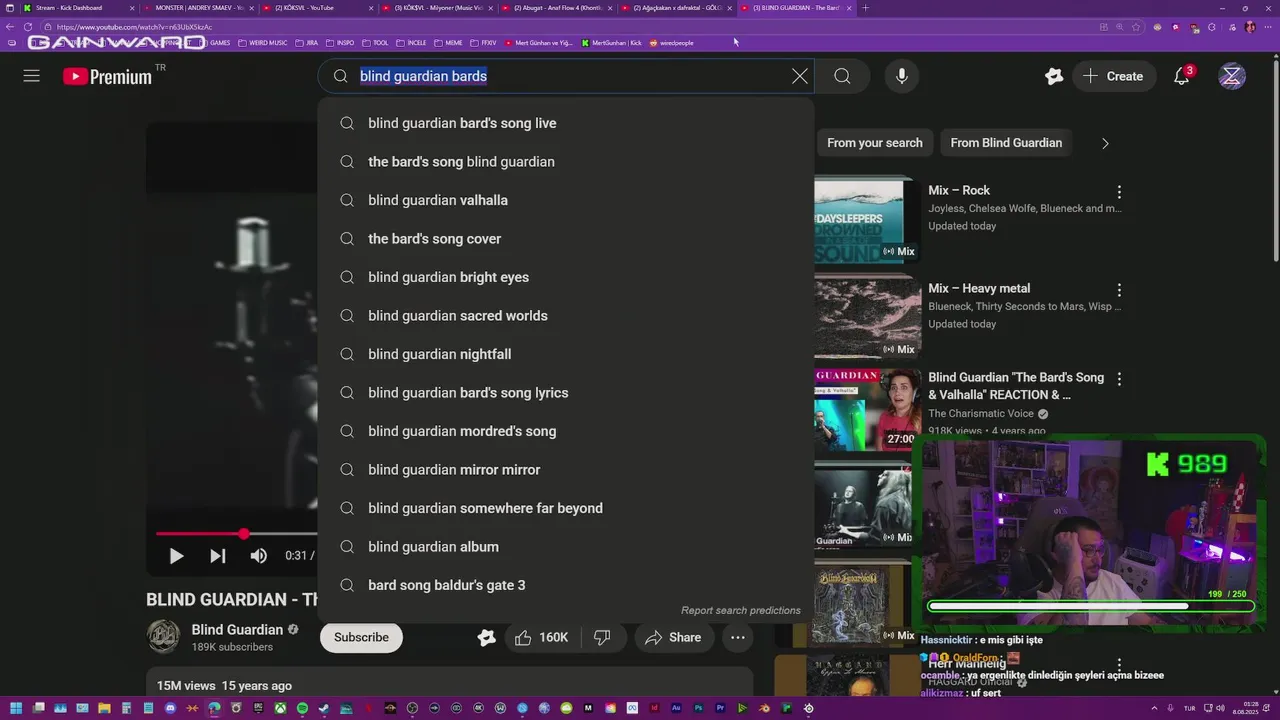Viewport: 1280px width, 720px height.
Task: Choose 'blind guardian nightfall' suggestion
Action: click(x=566, y=354)
